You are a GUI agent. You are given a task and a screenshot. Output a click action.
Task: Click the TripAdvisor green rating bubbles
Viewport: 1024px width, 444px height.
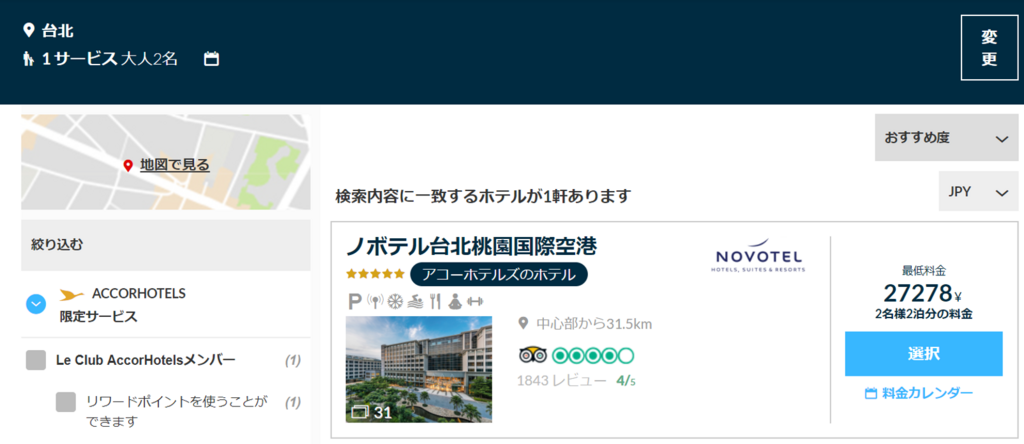click(x=593, y=356)
